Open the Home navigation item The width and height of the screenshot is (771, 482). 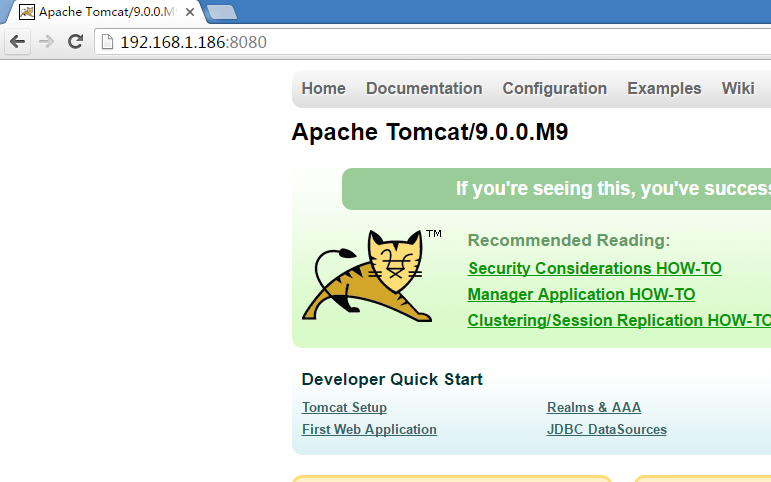point(324,89)
